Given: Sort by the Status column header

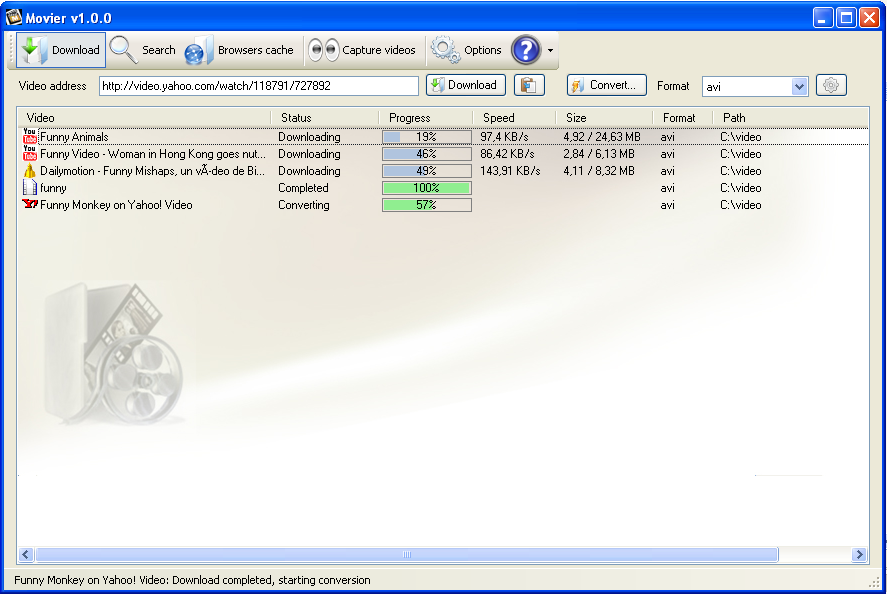Looking at the screenshot, I should pyautogui.click(x=325, y=118).
